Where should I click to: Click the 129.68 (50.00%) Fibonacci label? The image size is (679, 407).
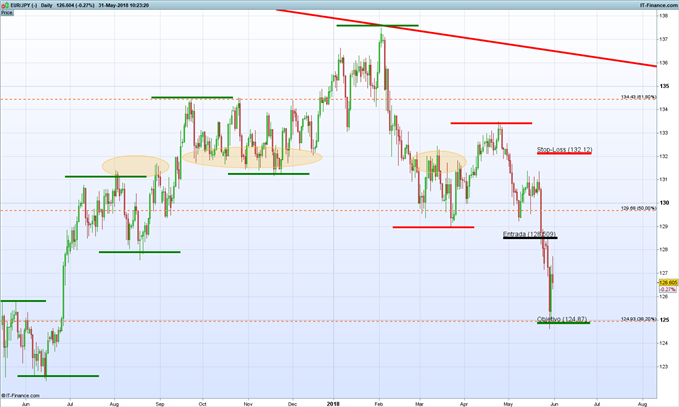(638, 208)
